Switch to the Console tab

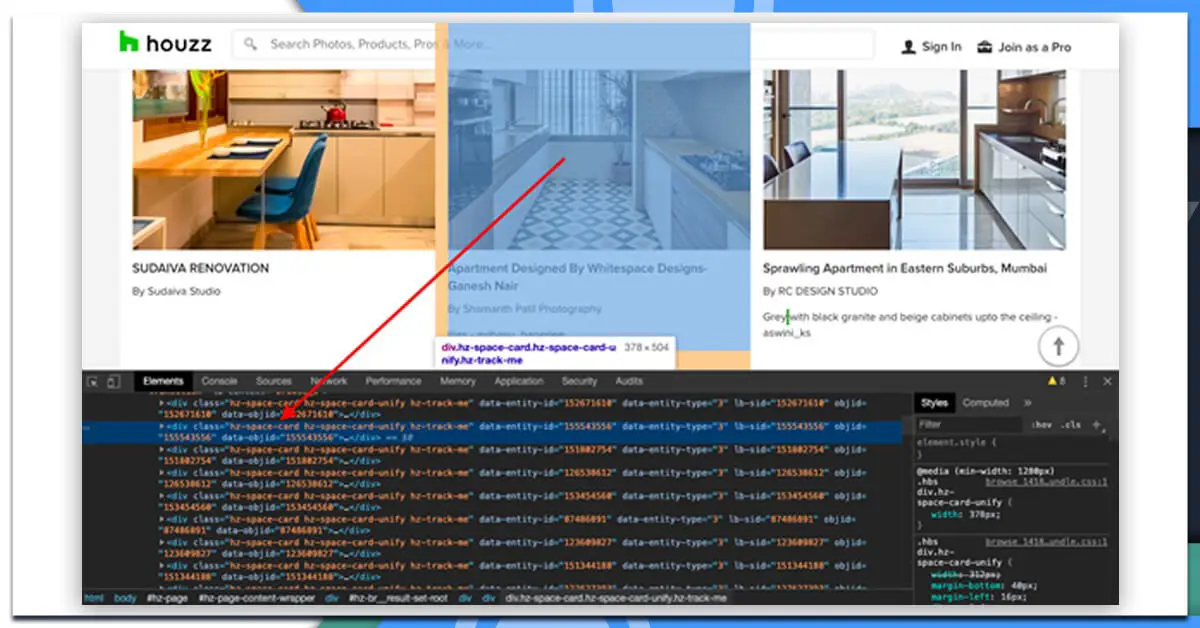click(219, 381)
